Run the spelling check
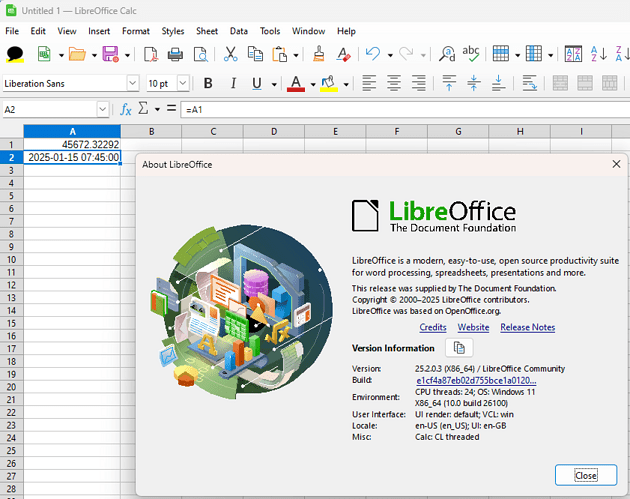 pos(470,54)
